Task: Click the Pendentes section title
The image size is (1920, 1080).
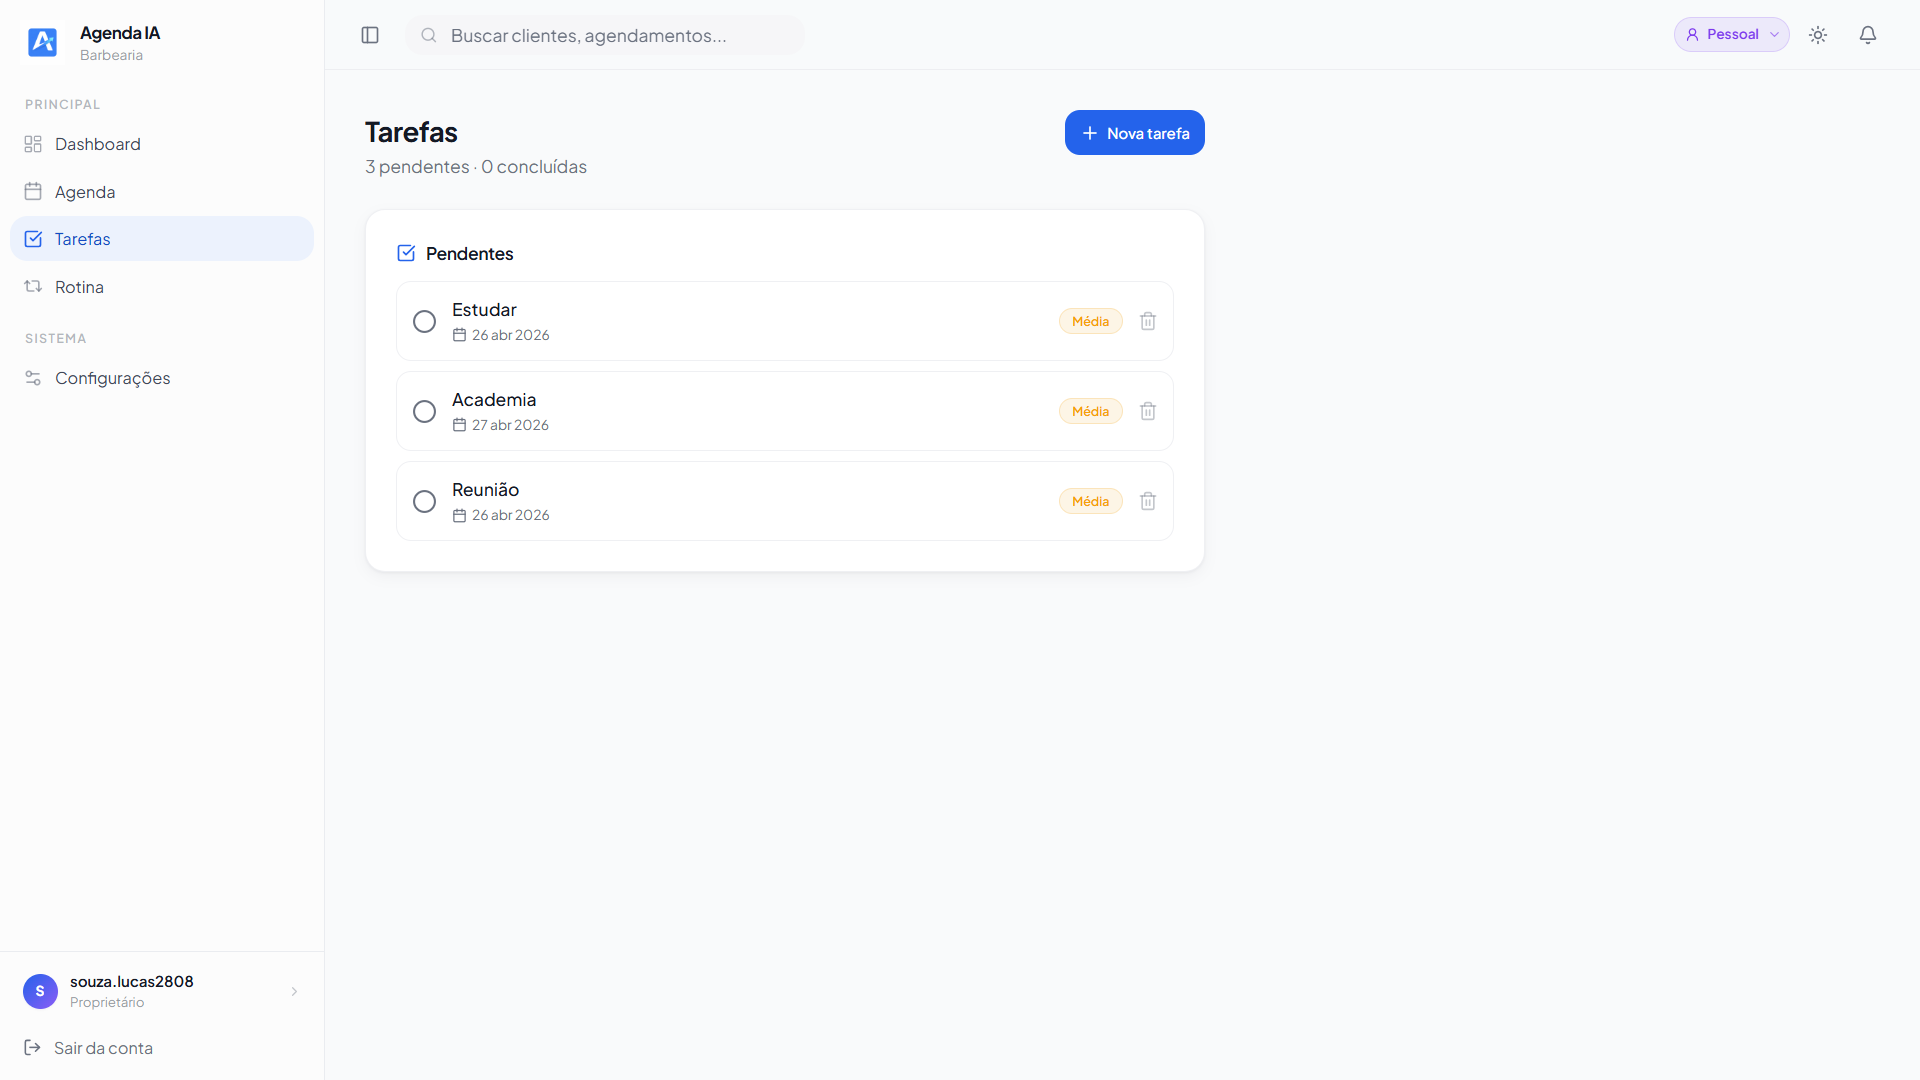Action: tap(469, 254)
